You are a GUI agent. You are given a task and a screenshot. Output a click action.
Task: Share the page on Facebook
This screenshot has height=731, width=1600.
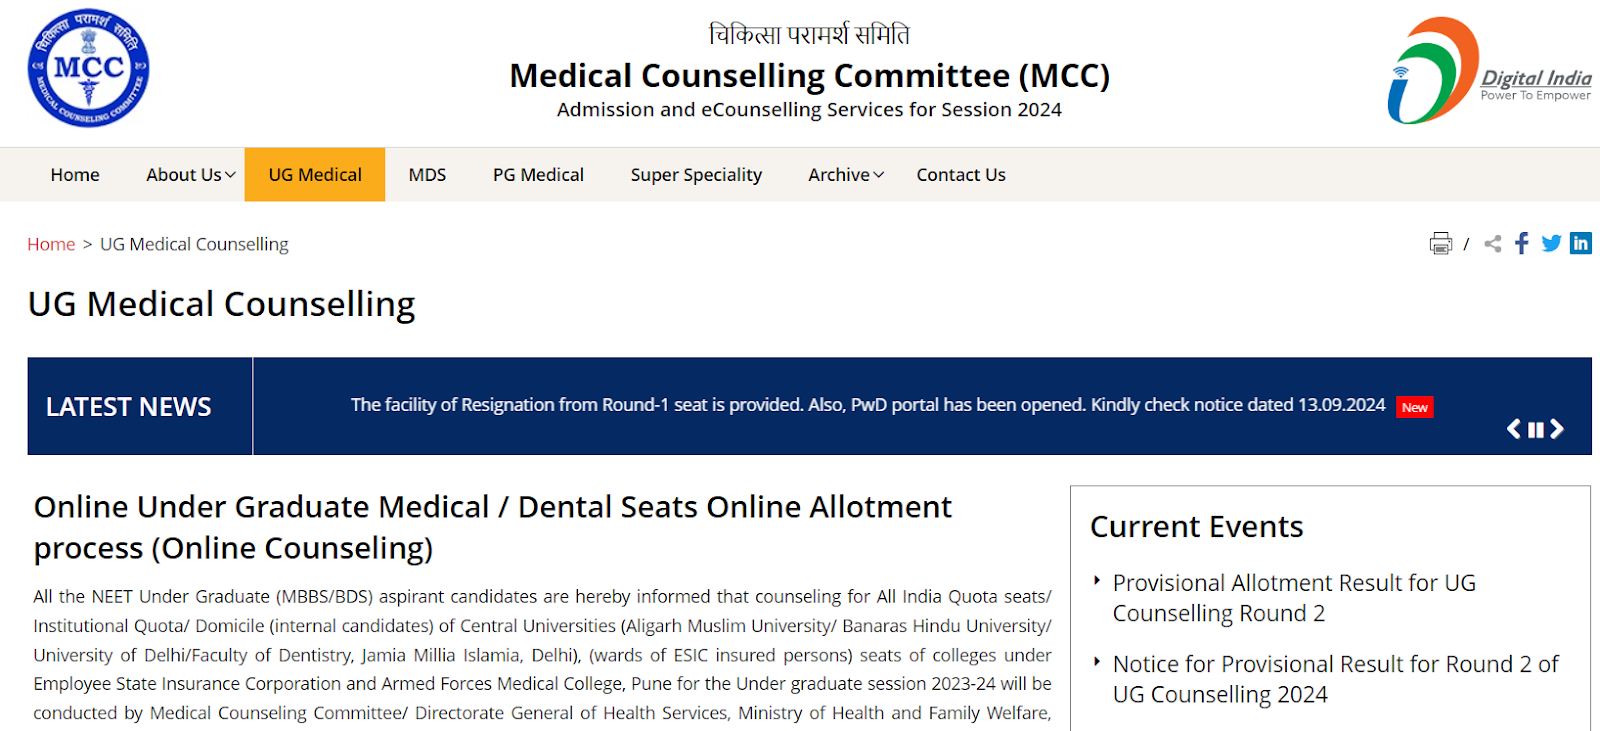[x=1521, y=243]
